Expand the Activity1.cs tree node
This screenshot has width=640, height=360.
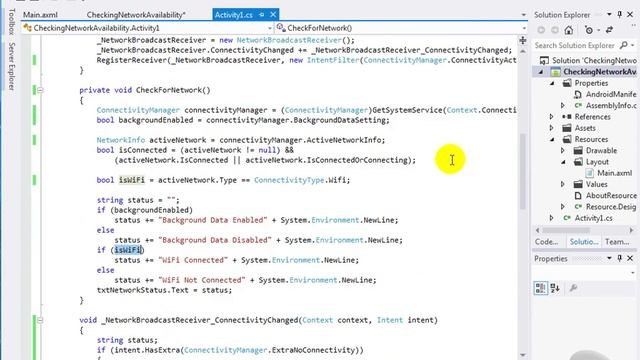[x=552, y=218]
